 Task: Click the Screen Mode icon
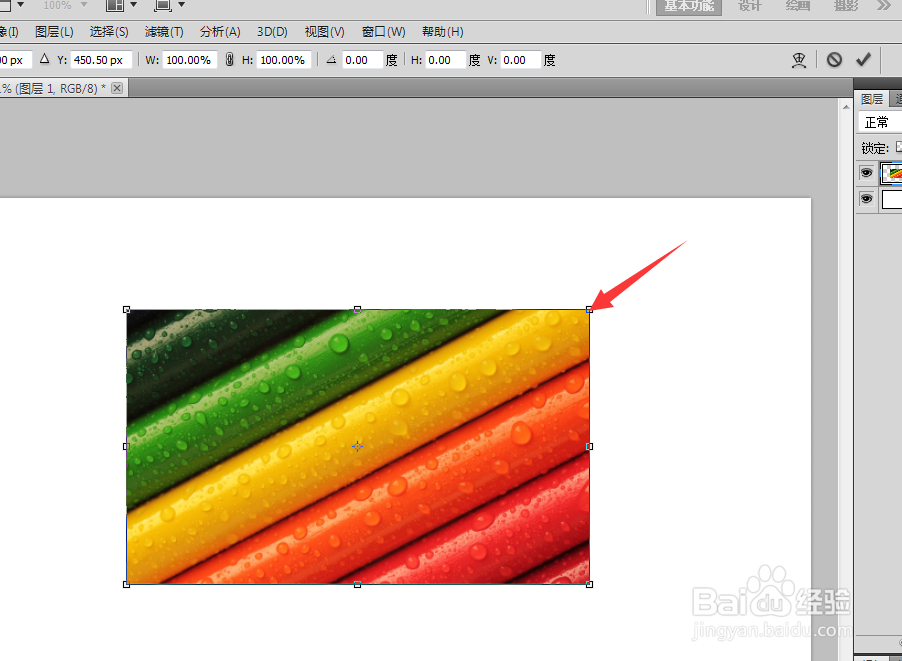click(163, 6)
